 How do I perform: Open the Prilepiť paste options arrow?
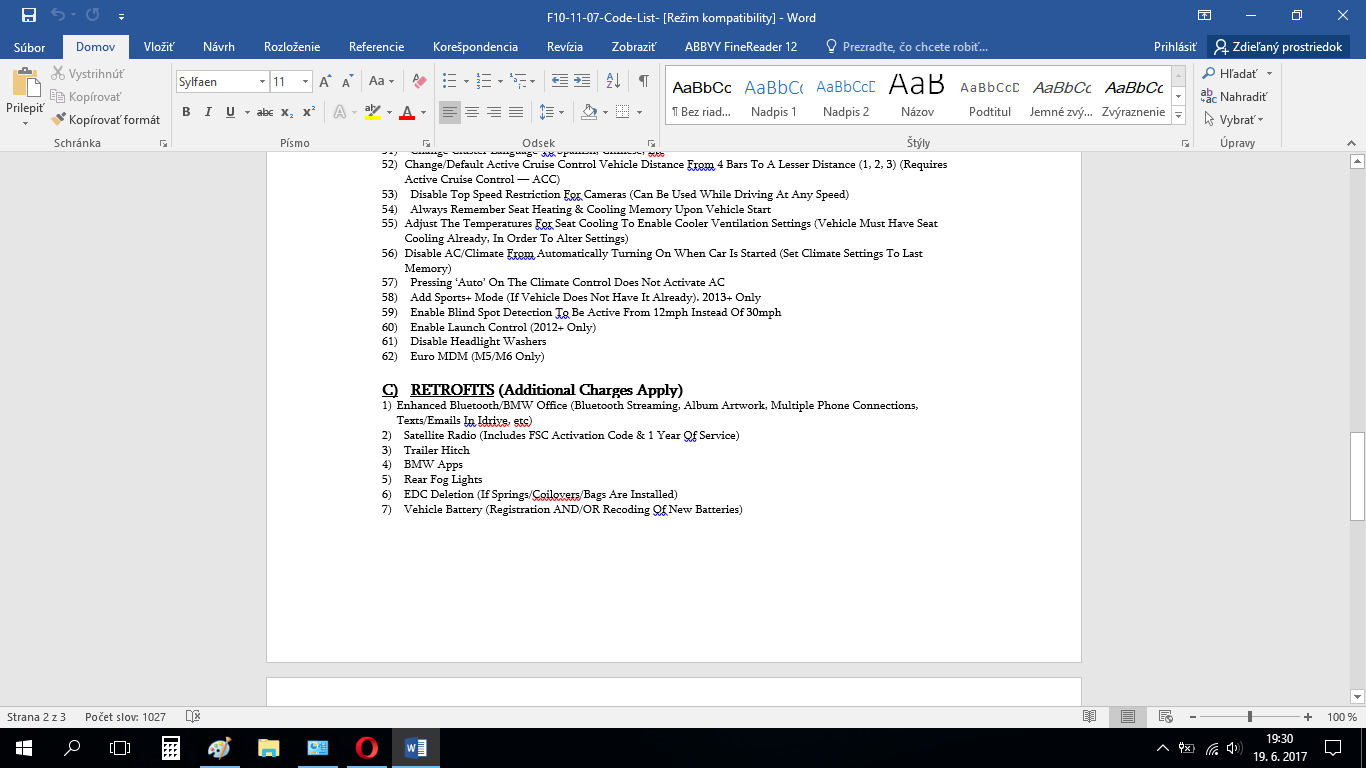tap(25, 123)
